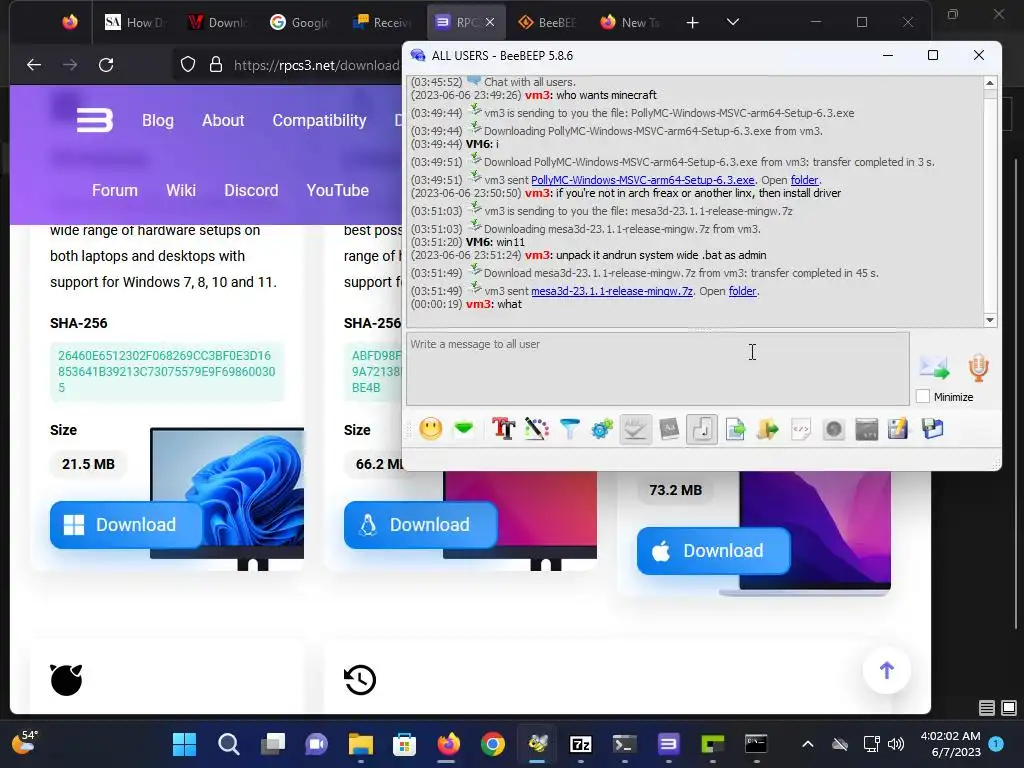Screen dimensions: 1024x768
Task: Expand the list all tabs dropdown chevron
Action: [733, 22]
